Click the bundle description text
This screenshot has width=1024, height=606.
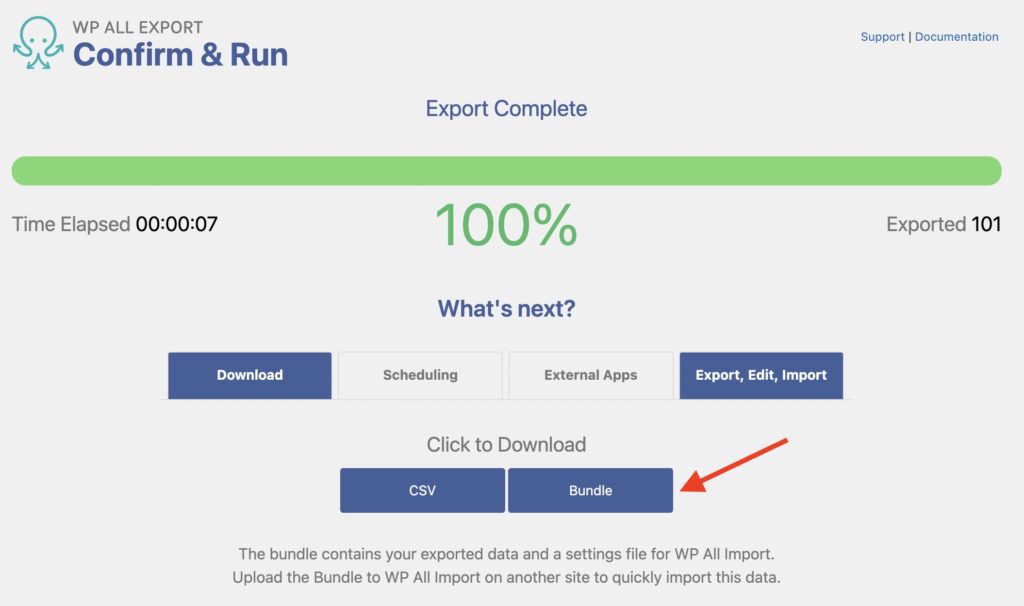[506, 565]
